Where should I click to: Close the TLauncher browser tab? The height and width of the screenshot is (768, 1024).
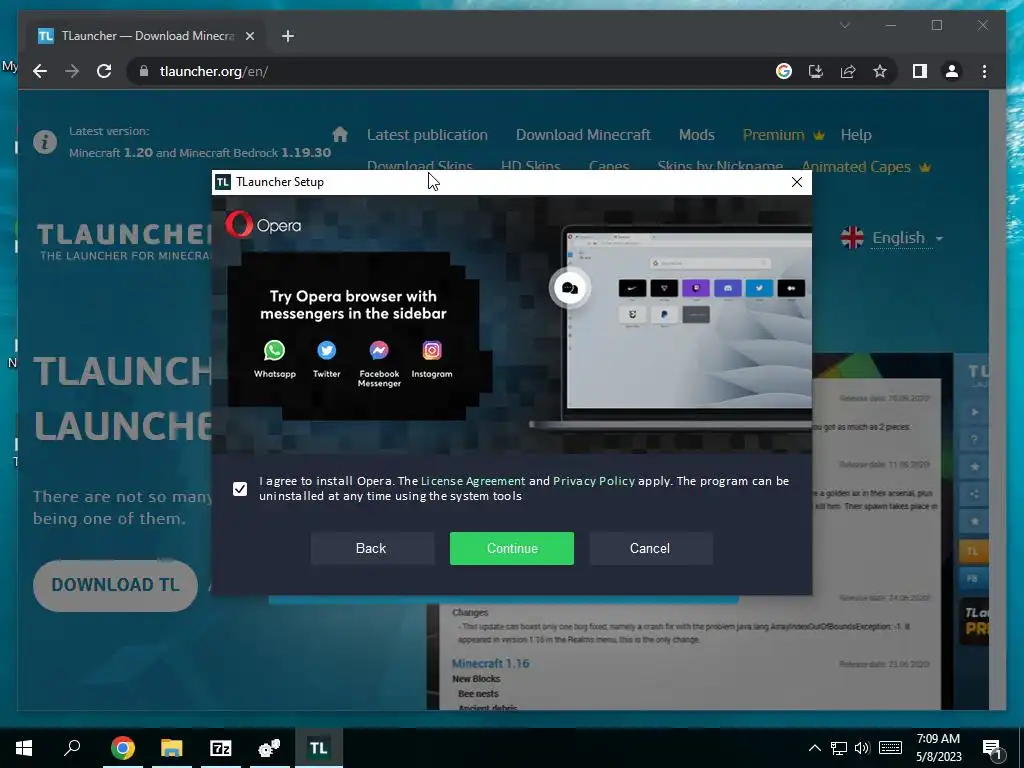pyautogui.click(x=249, y=36)
